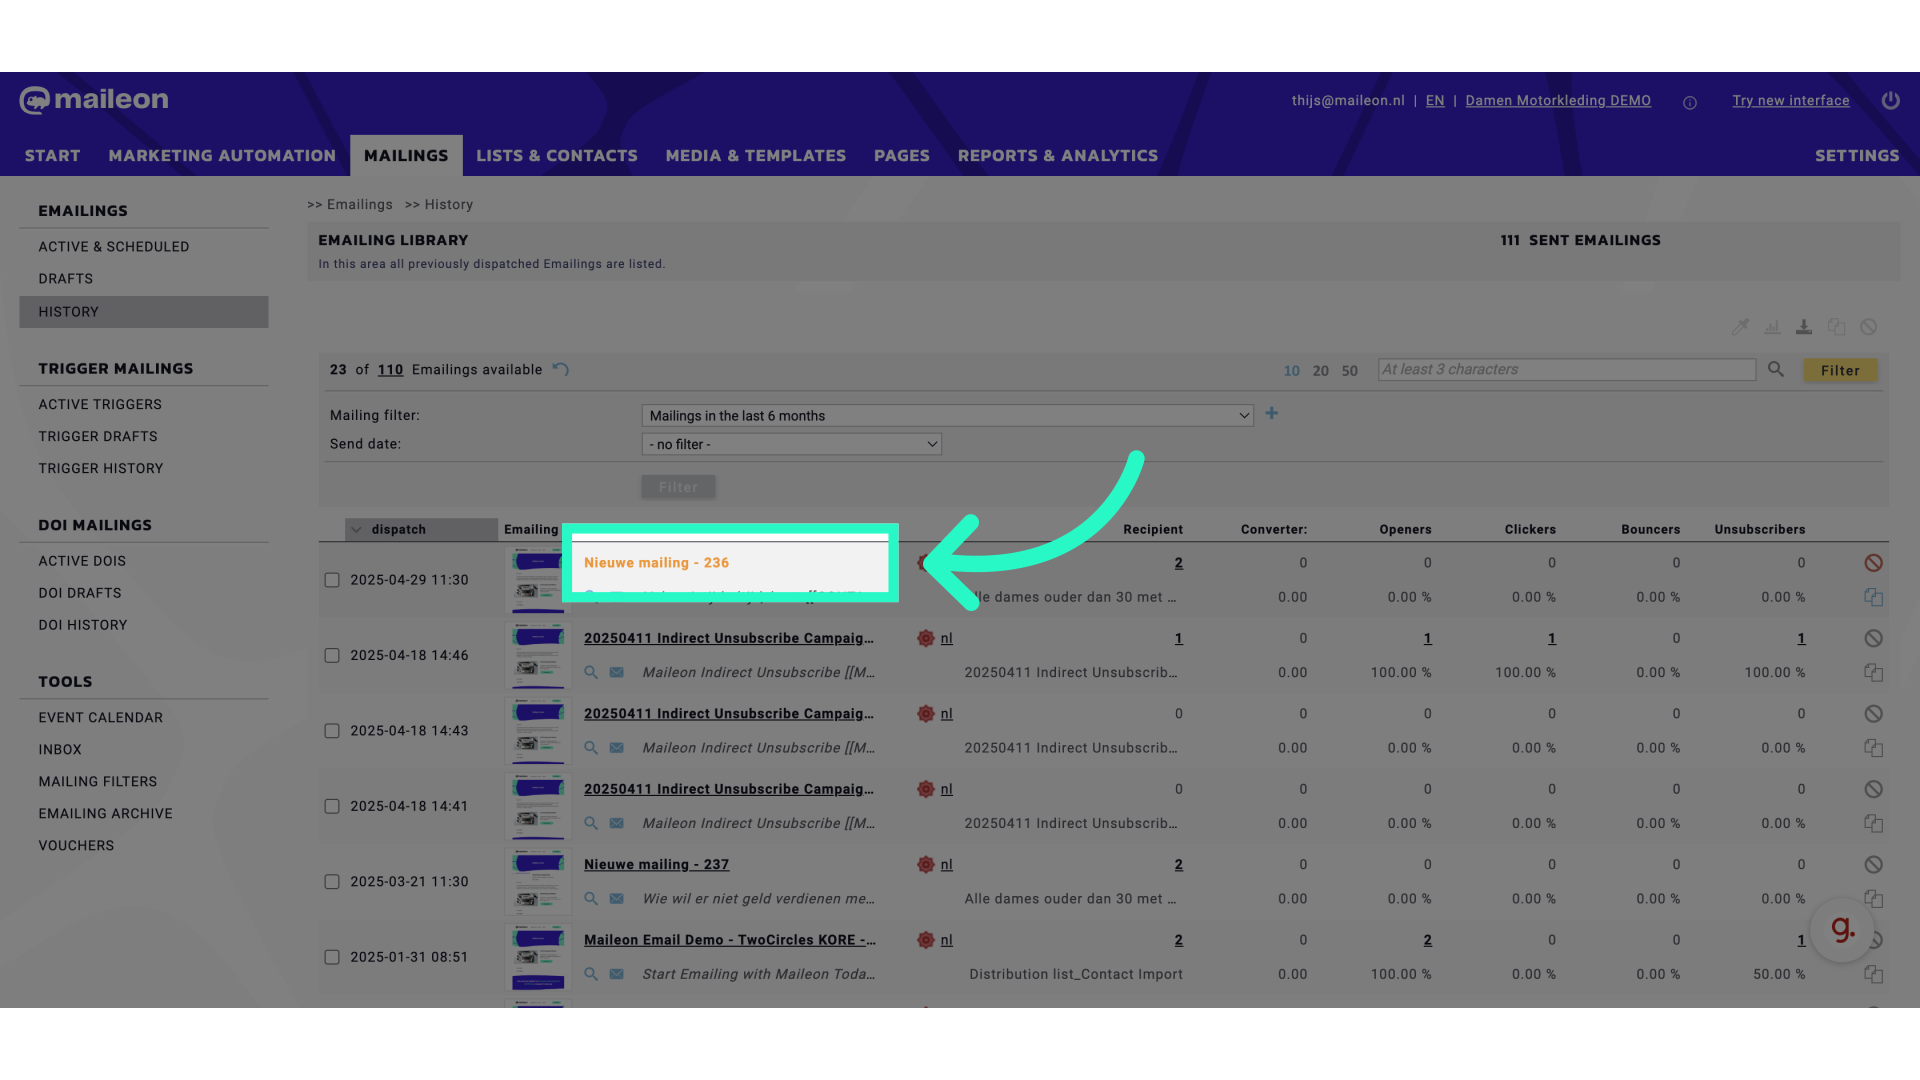
Task: Click the search magnifier icon beside search field
Action: [1776, 370]
